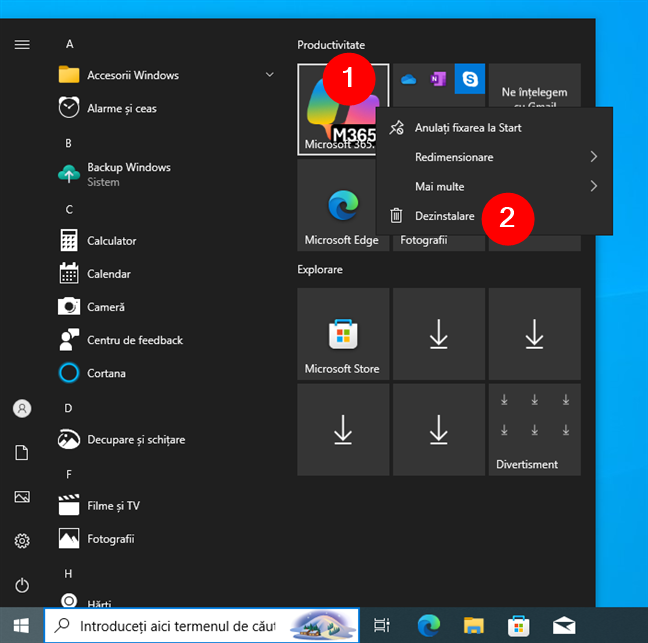The image size is (648, 643).
Task: Open Pictures from Start sidebar
Action: [22, 497]
